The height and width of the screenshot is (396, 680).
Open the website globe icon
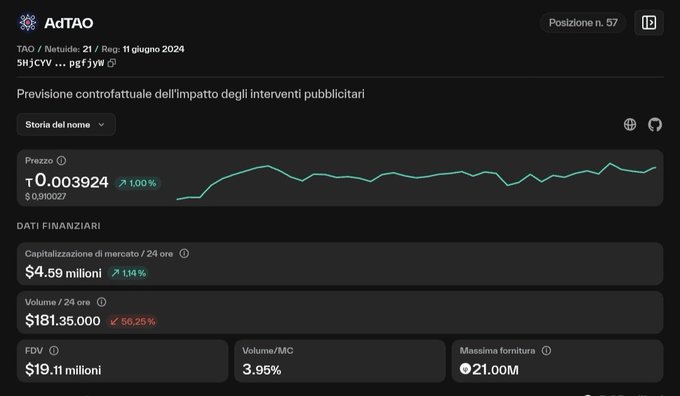(630, 125)
